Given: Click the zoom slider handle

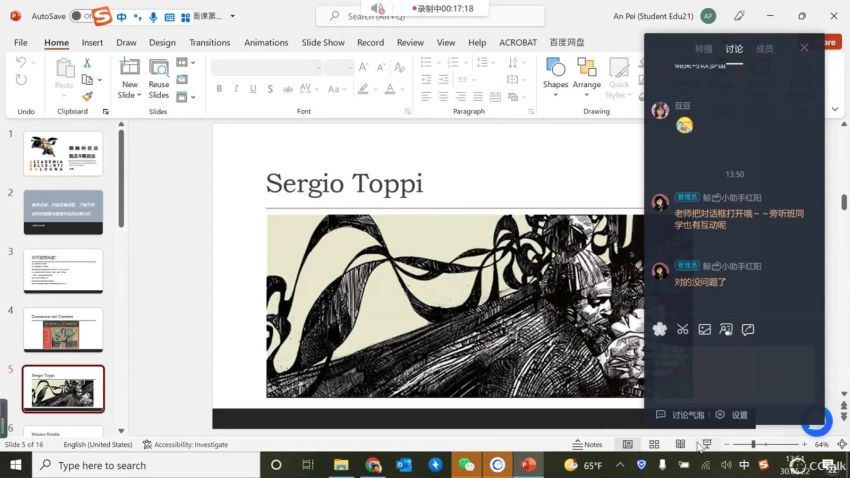Looking at the screenshot, I should pos(753,444).
